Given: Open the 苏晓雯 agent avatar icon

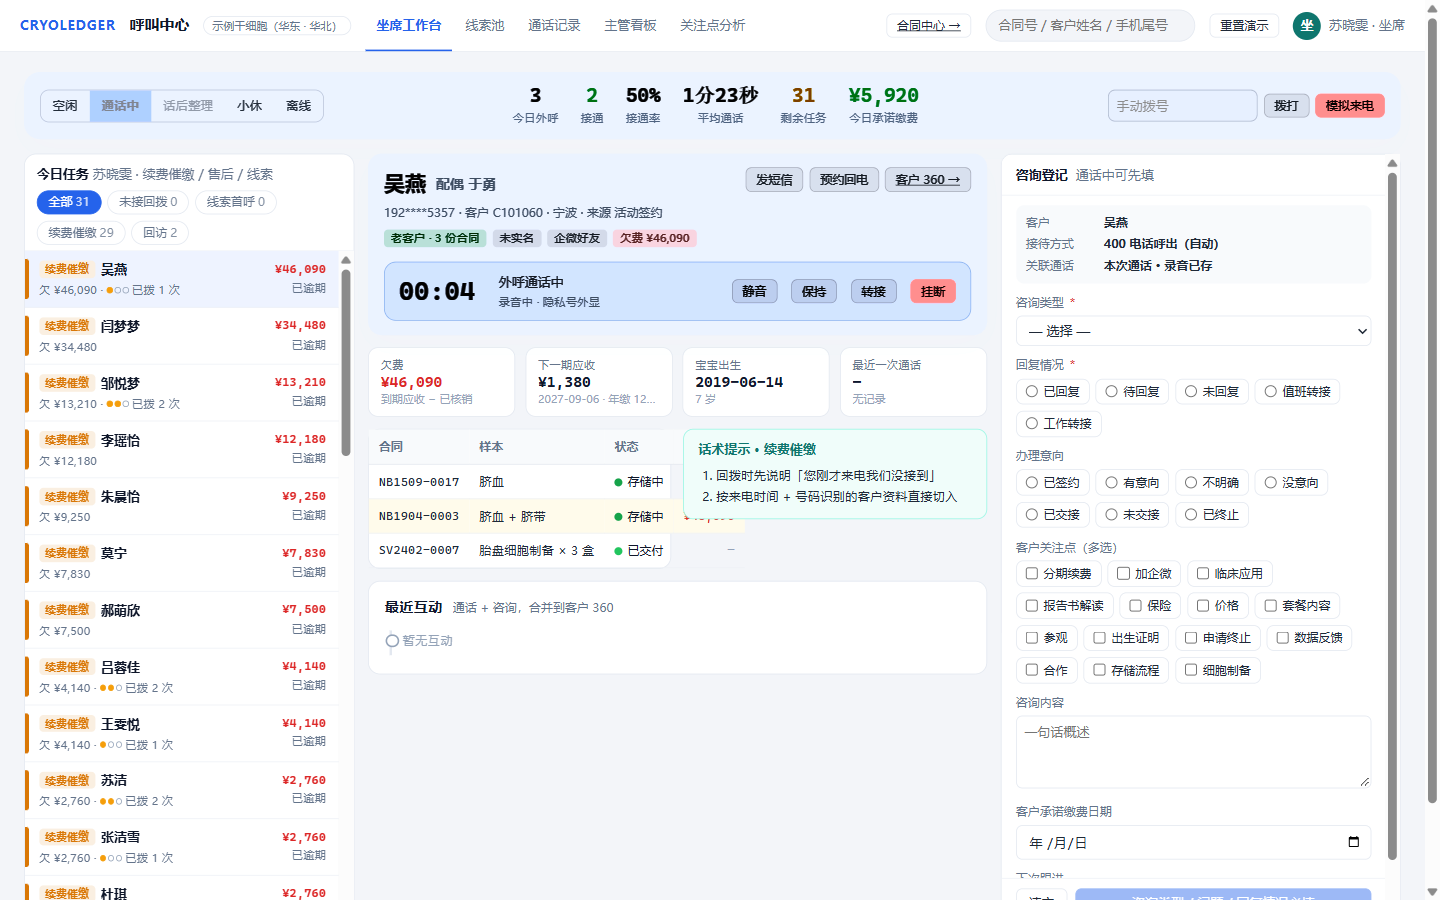Looking at the screenshot, I should (1306, 26).
